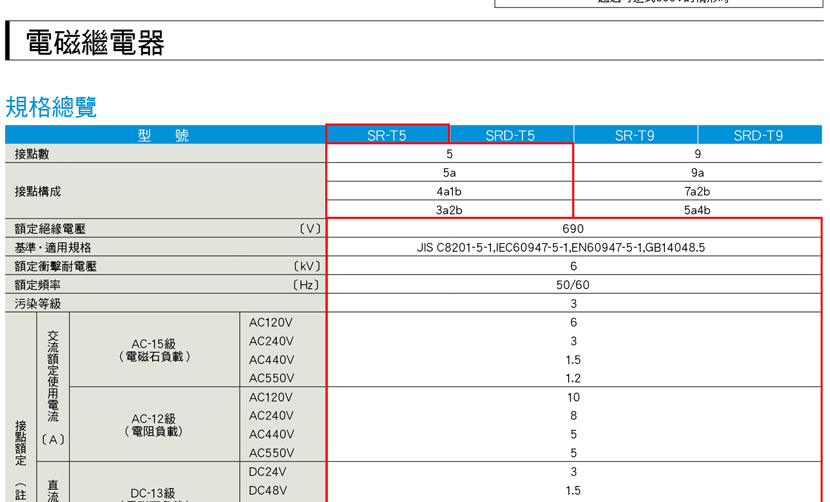This screenshot has height=502, width=830.
Task: Click the vertical 接點額定 label
Action: (x=21, y=443)
